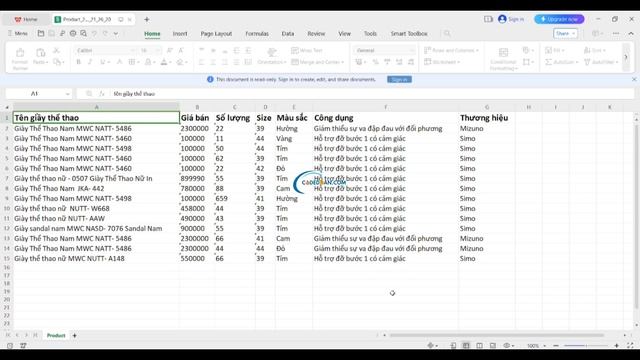Screen dimensions: 640x360
Task: Click the Cut scissors icon
Action: 57,51
